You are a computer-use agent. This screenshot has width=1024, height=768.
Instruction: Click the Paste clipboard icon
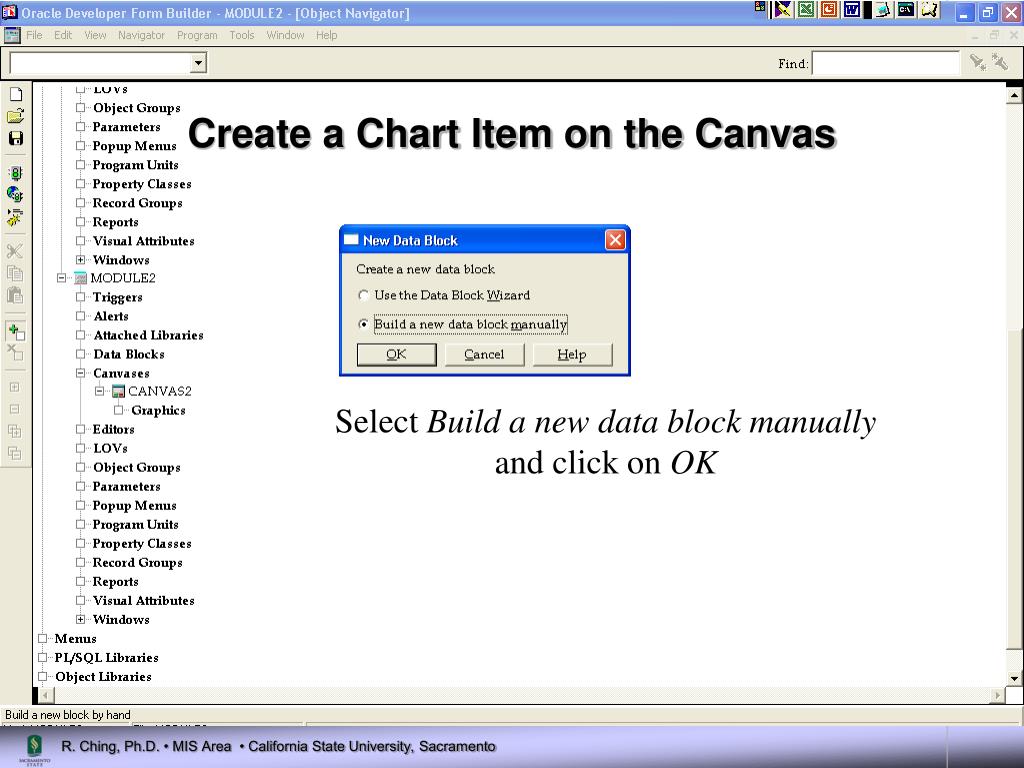pos(15,295)
